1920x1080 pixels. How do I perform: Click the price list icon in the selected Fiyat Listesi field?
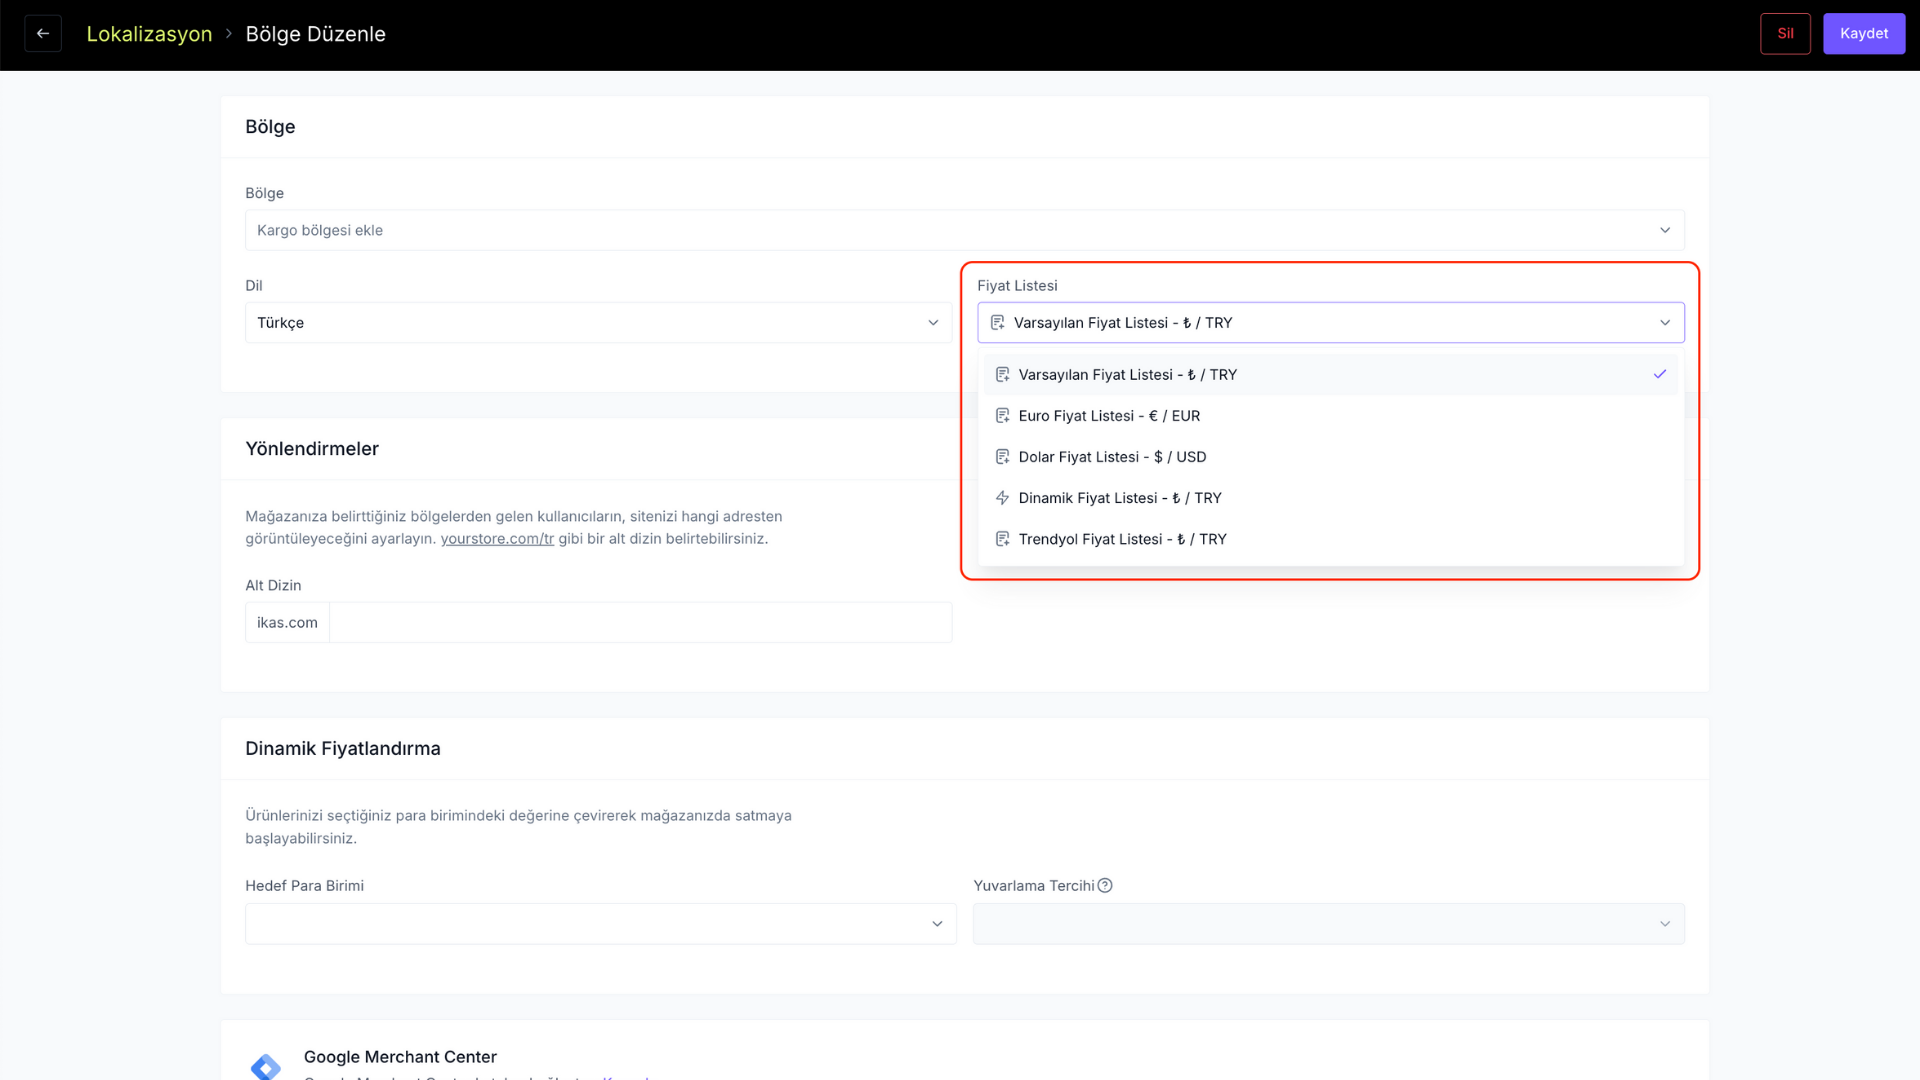[997, 322]
